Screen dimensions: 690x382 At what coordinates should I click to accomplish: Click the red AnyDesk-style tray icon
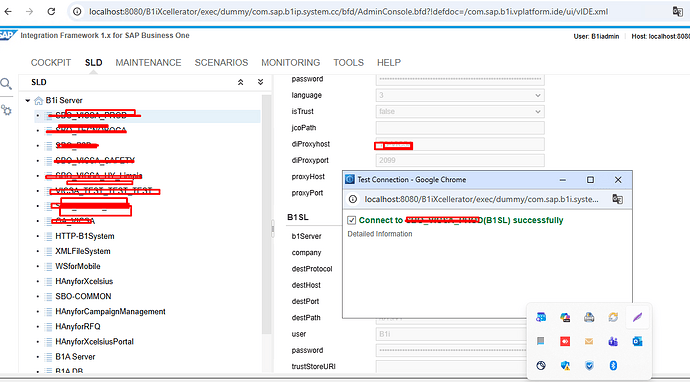click(565, 341)
